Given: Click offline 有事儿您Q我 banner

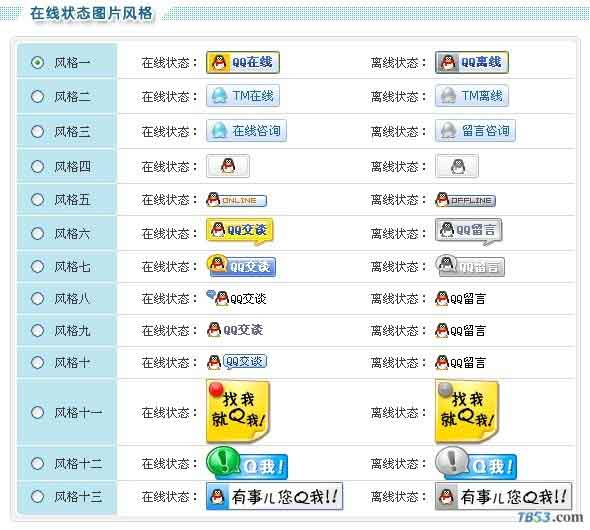Looking at the screenshot, I should click(x=503, y=496).
